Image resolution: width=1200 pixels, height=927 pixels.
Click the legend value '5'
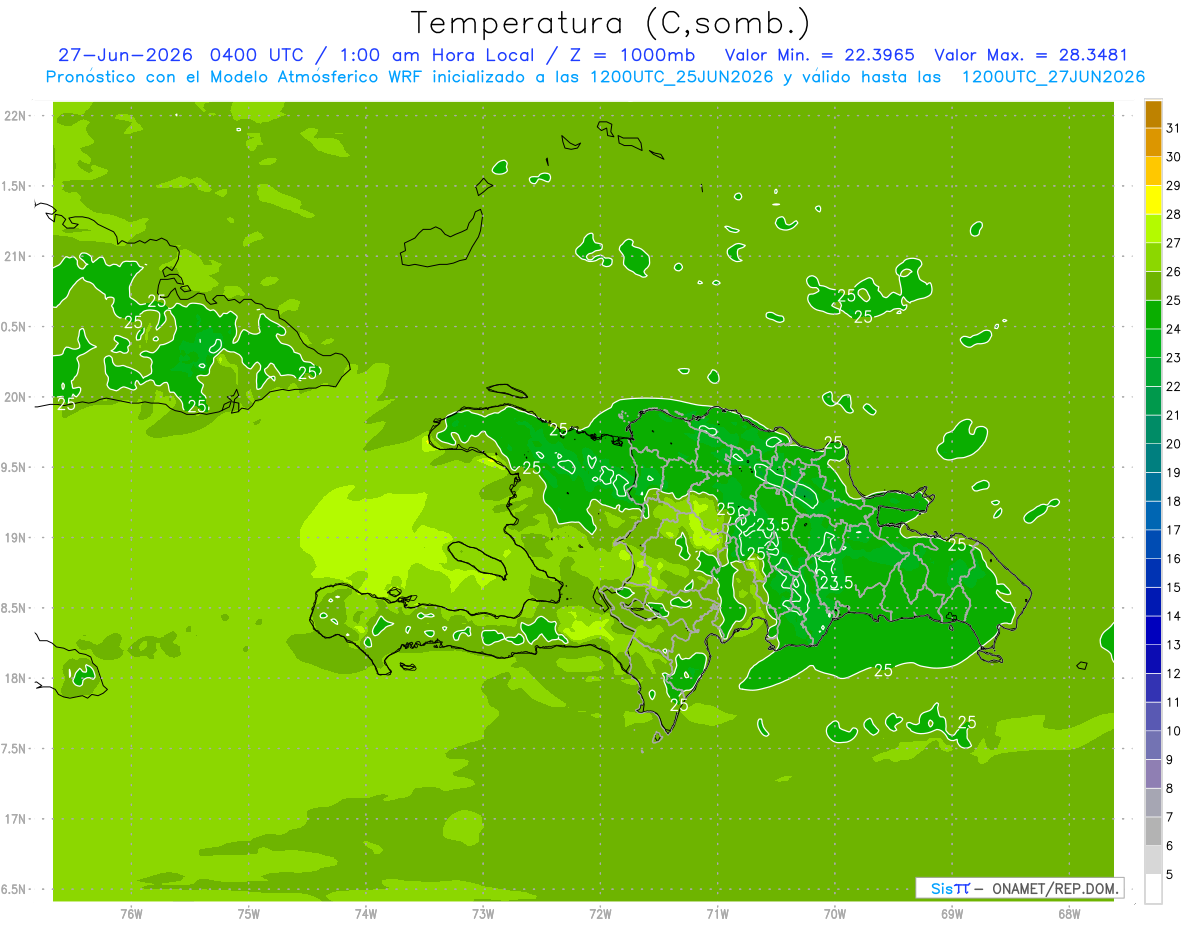(x=1170, y=874)
